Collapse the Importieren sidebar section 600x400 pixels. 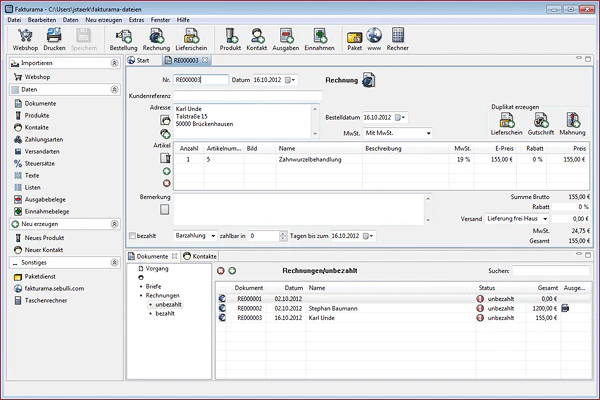pos(114,63)
